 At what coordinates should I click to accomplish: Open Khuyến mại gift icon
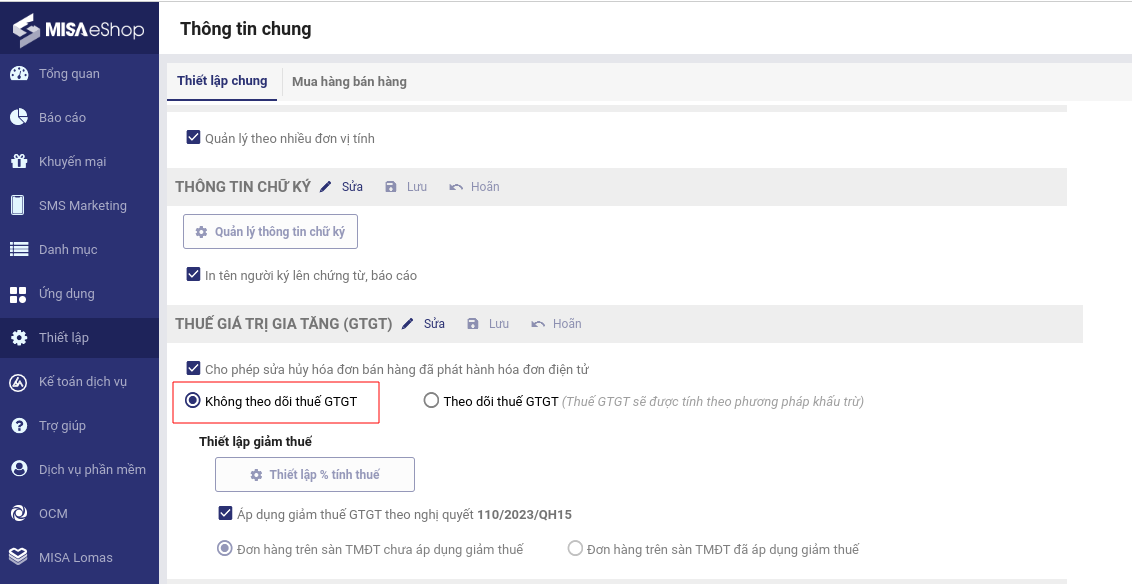(x=19, y=162)
